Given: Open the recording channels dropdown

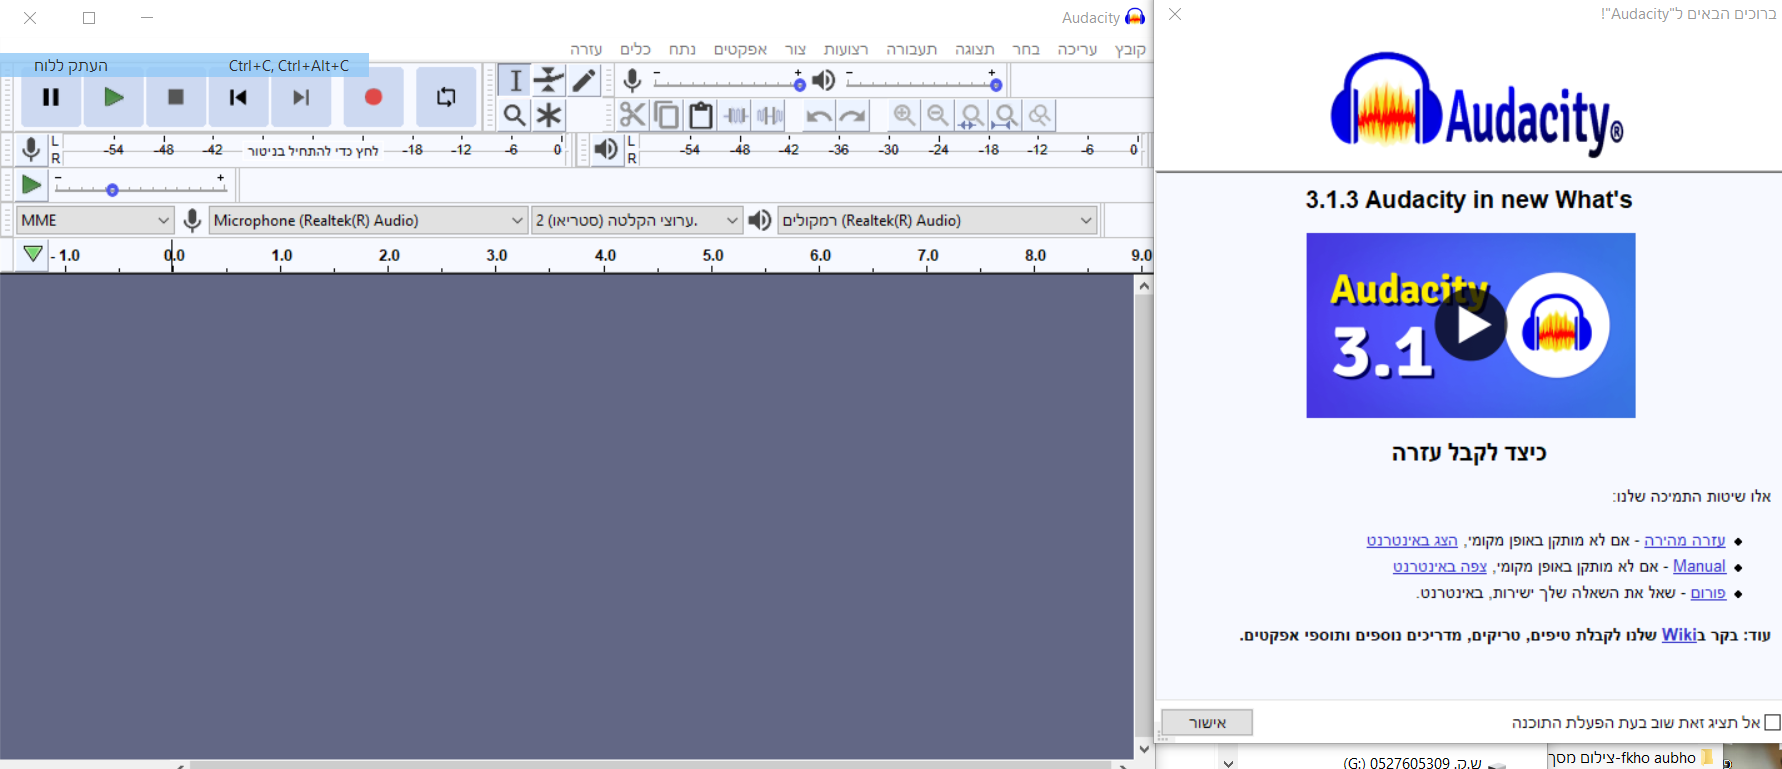Looking at the screenshot, I should 636,220.
